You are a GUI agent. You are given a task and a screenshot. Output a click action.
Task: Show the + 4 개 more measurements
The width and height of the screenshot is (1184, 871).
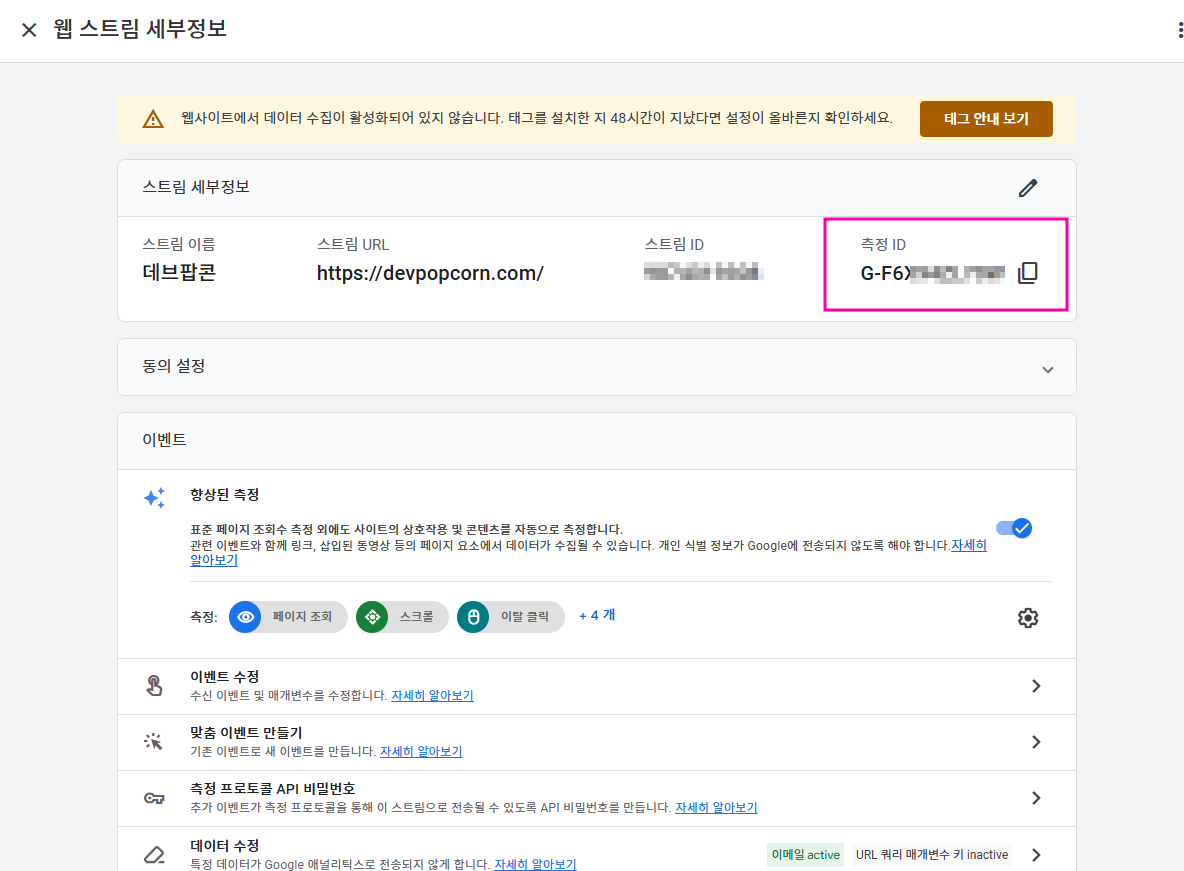point(597,616)
